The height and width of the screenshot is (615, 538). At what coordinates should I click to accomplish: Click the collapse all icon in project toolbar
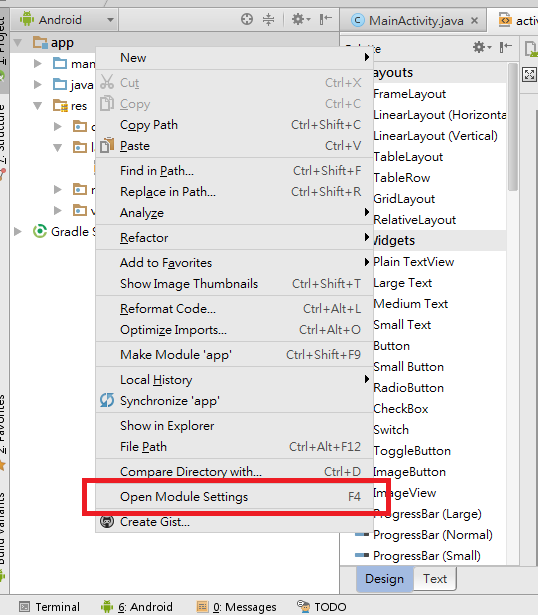(x=268, y=19)
